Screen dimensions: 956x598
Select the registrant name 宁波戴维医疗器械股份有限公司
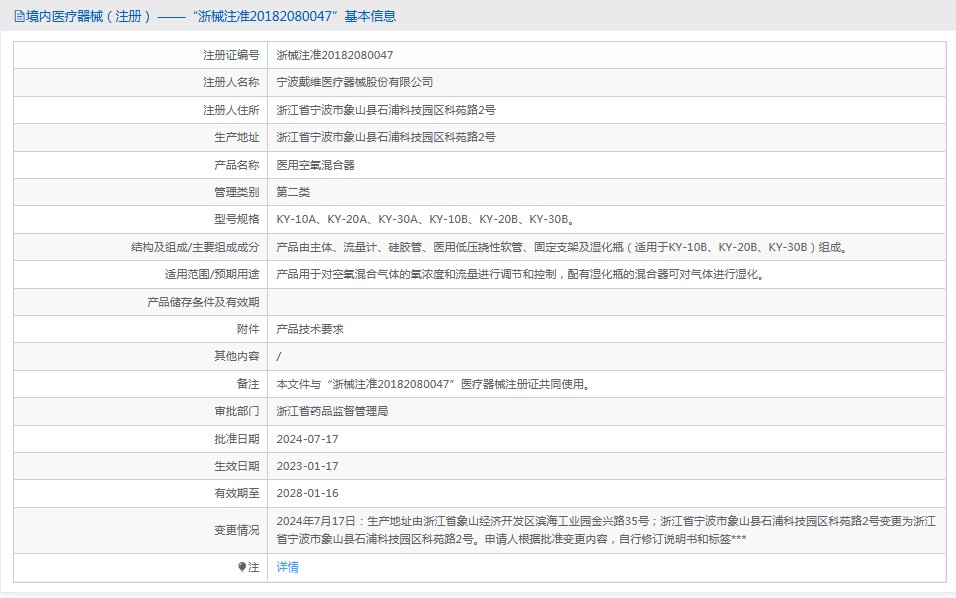(x=355, y=82)
